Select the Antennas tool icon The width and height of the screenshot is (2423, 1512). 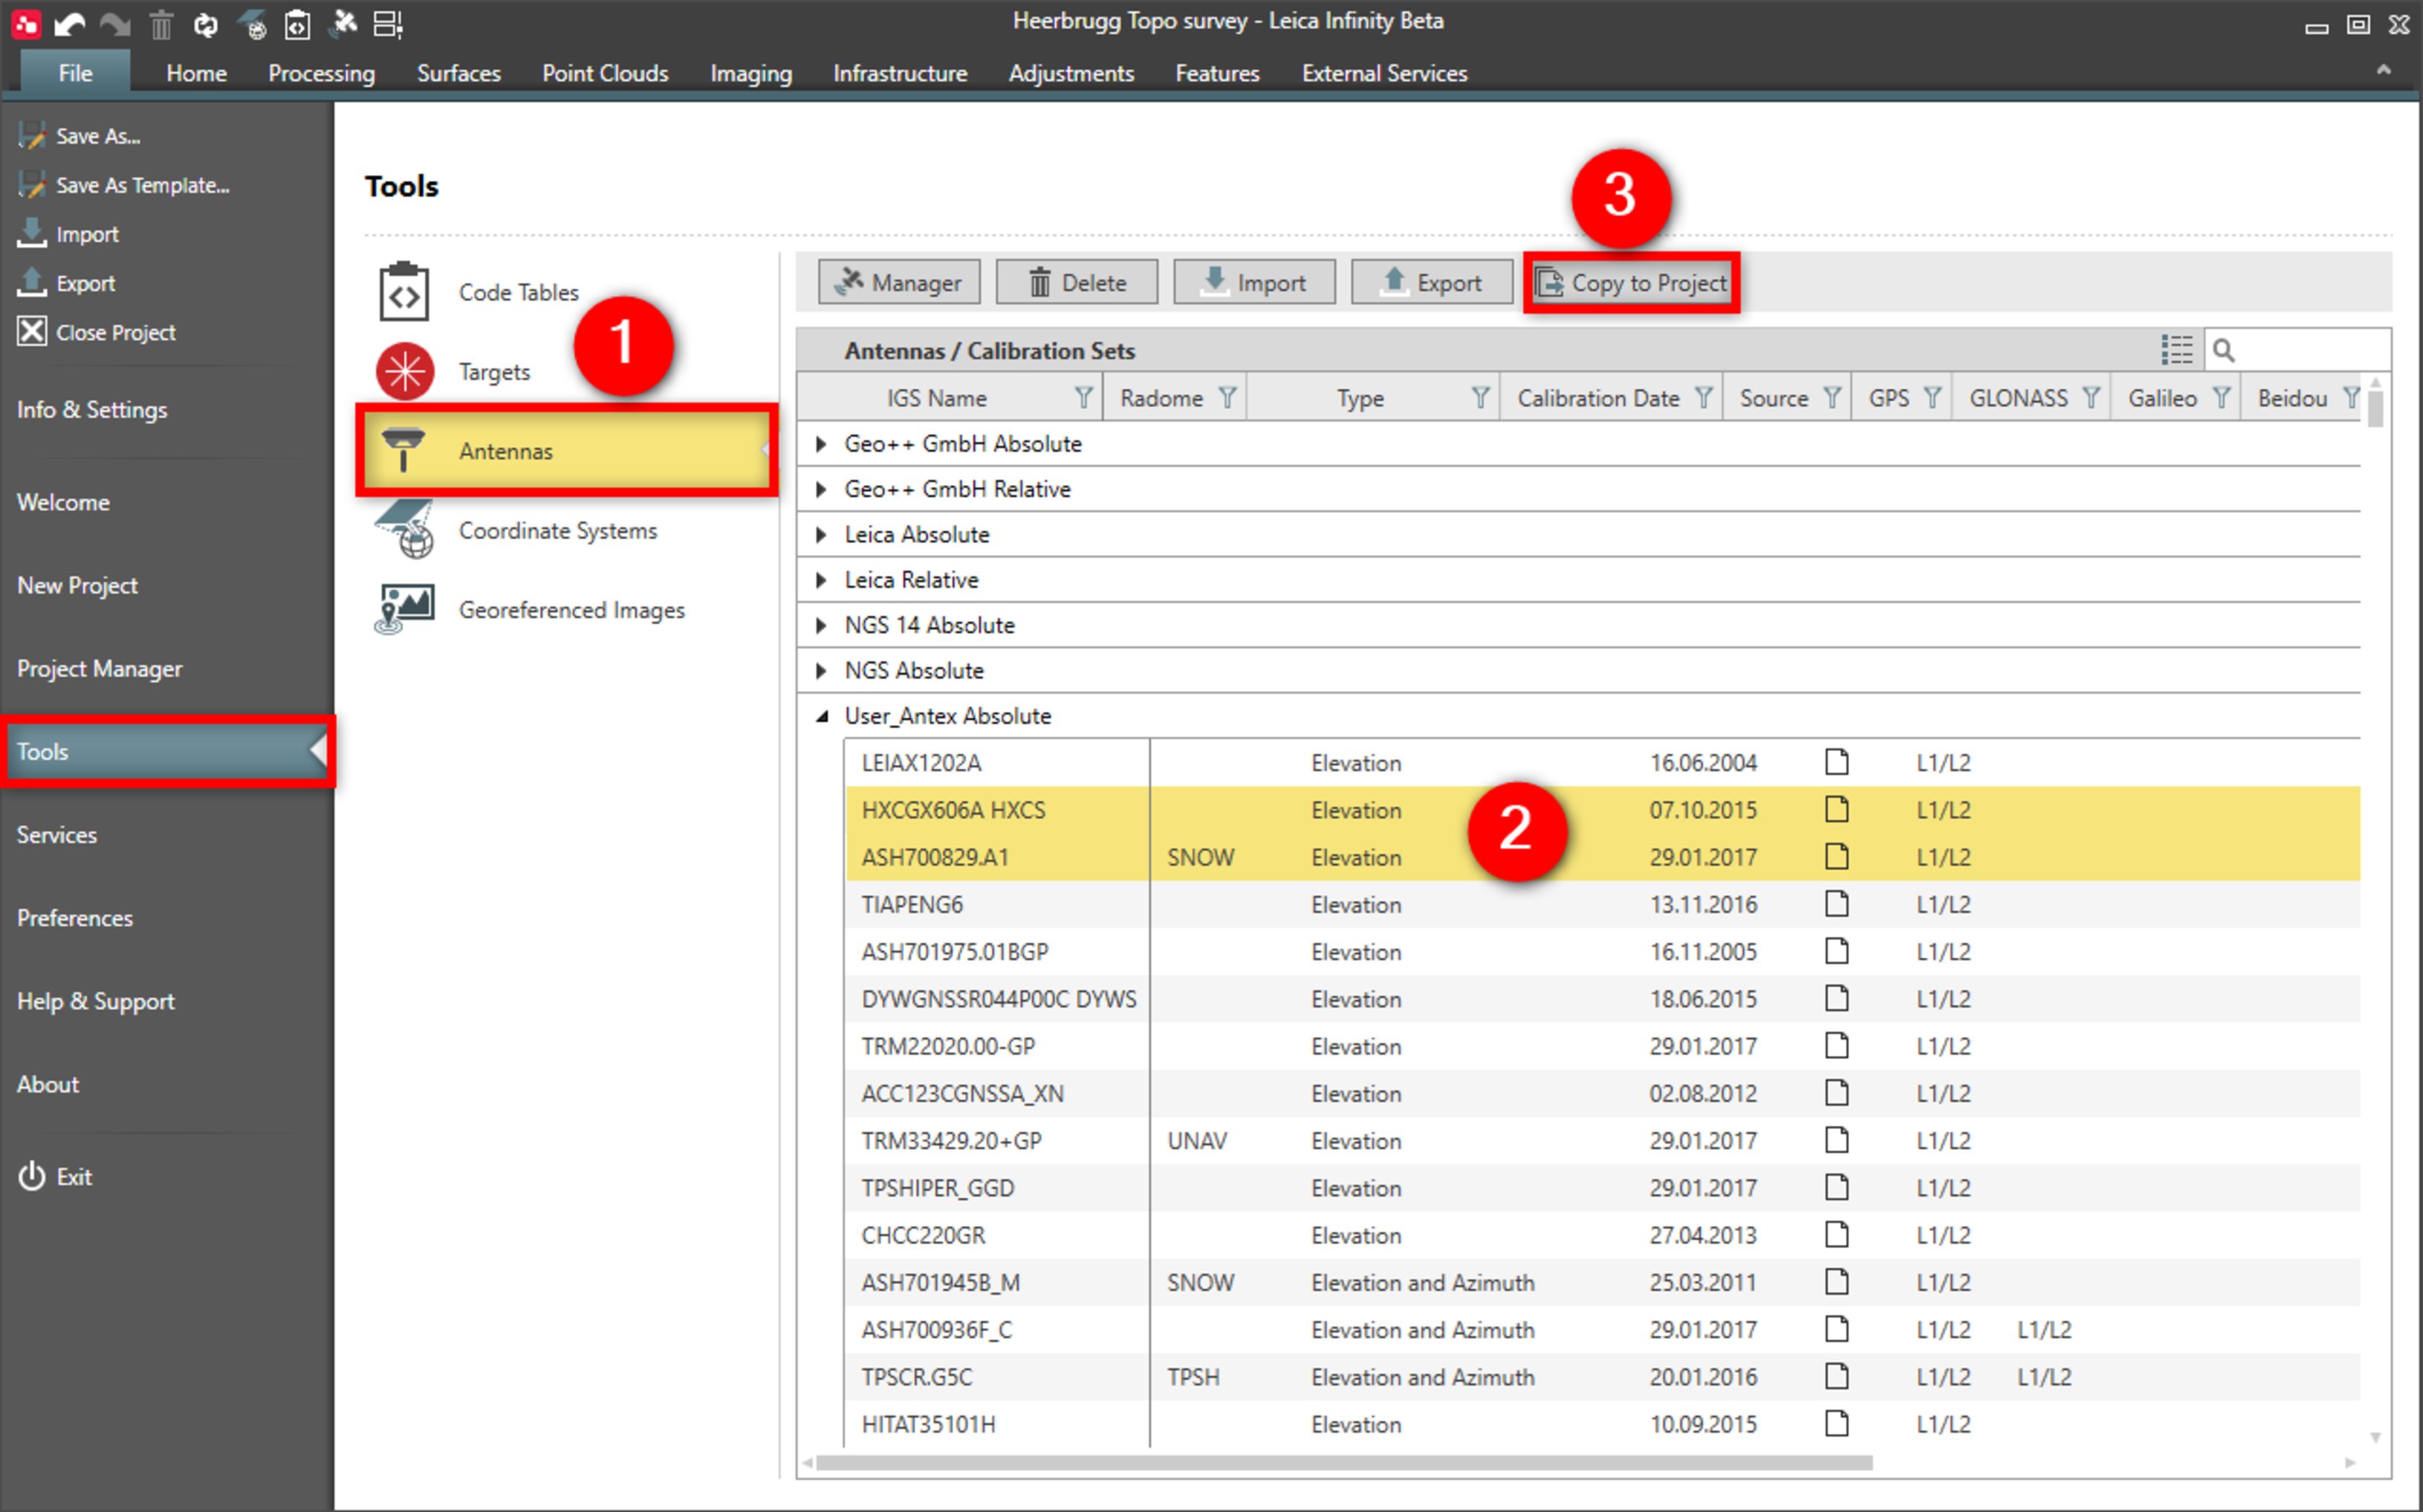(404, 450)
